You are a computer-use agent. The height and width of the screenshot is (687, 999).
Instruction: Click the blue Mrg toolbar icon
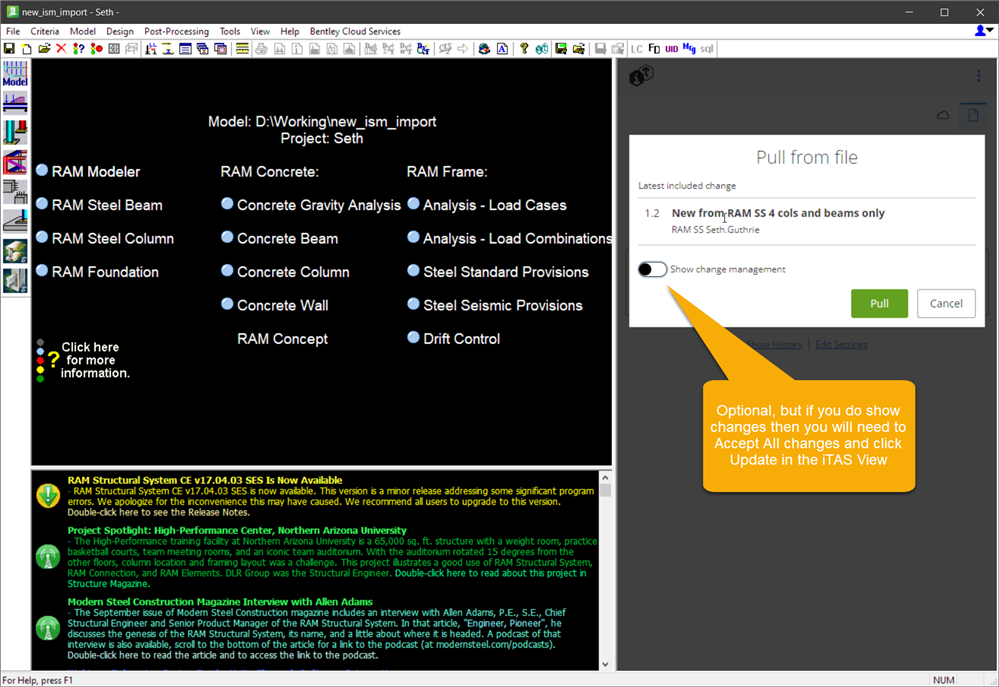pos(689,48)
